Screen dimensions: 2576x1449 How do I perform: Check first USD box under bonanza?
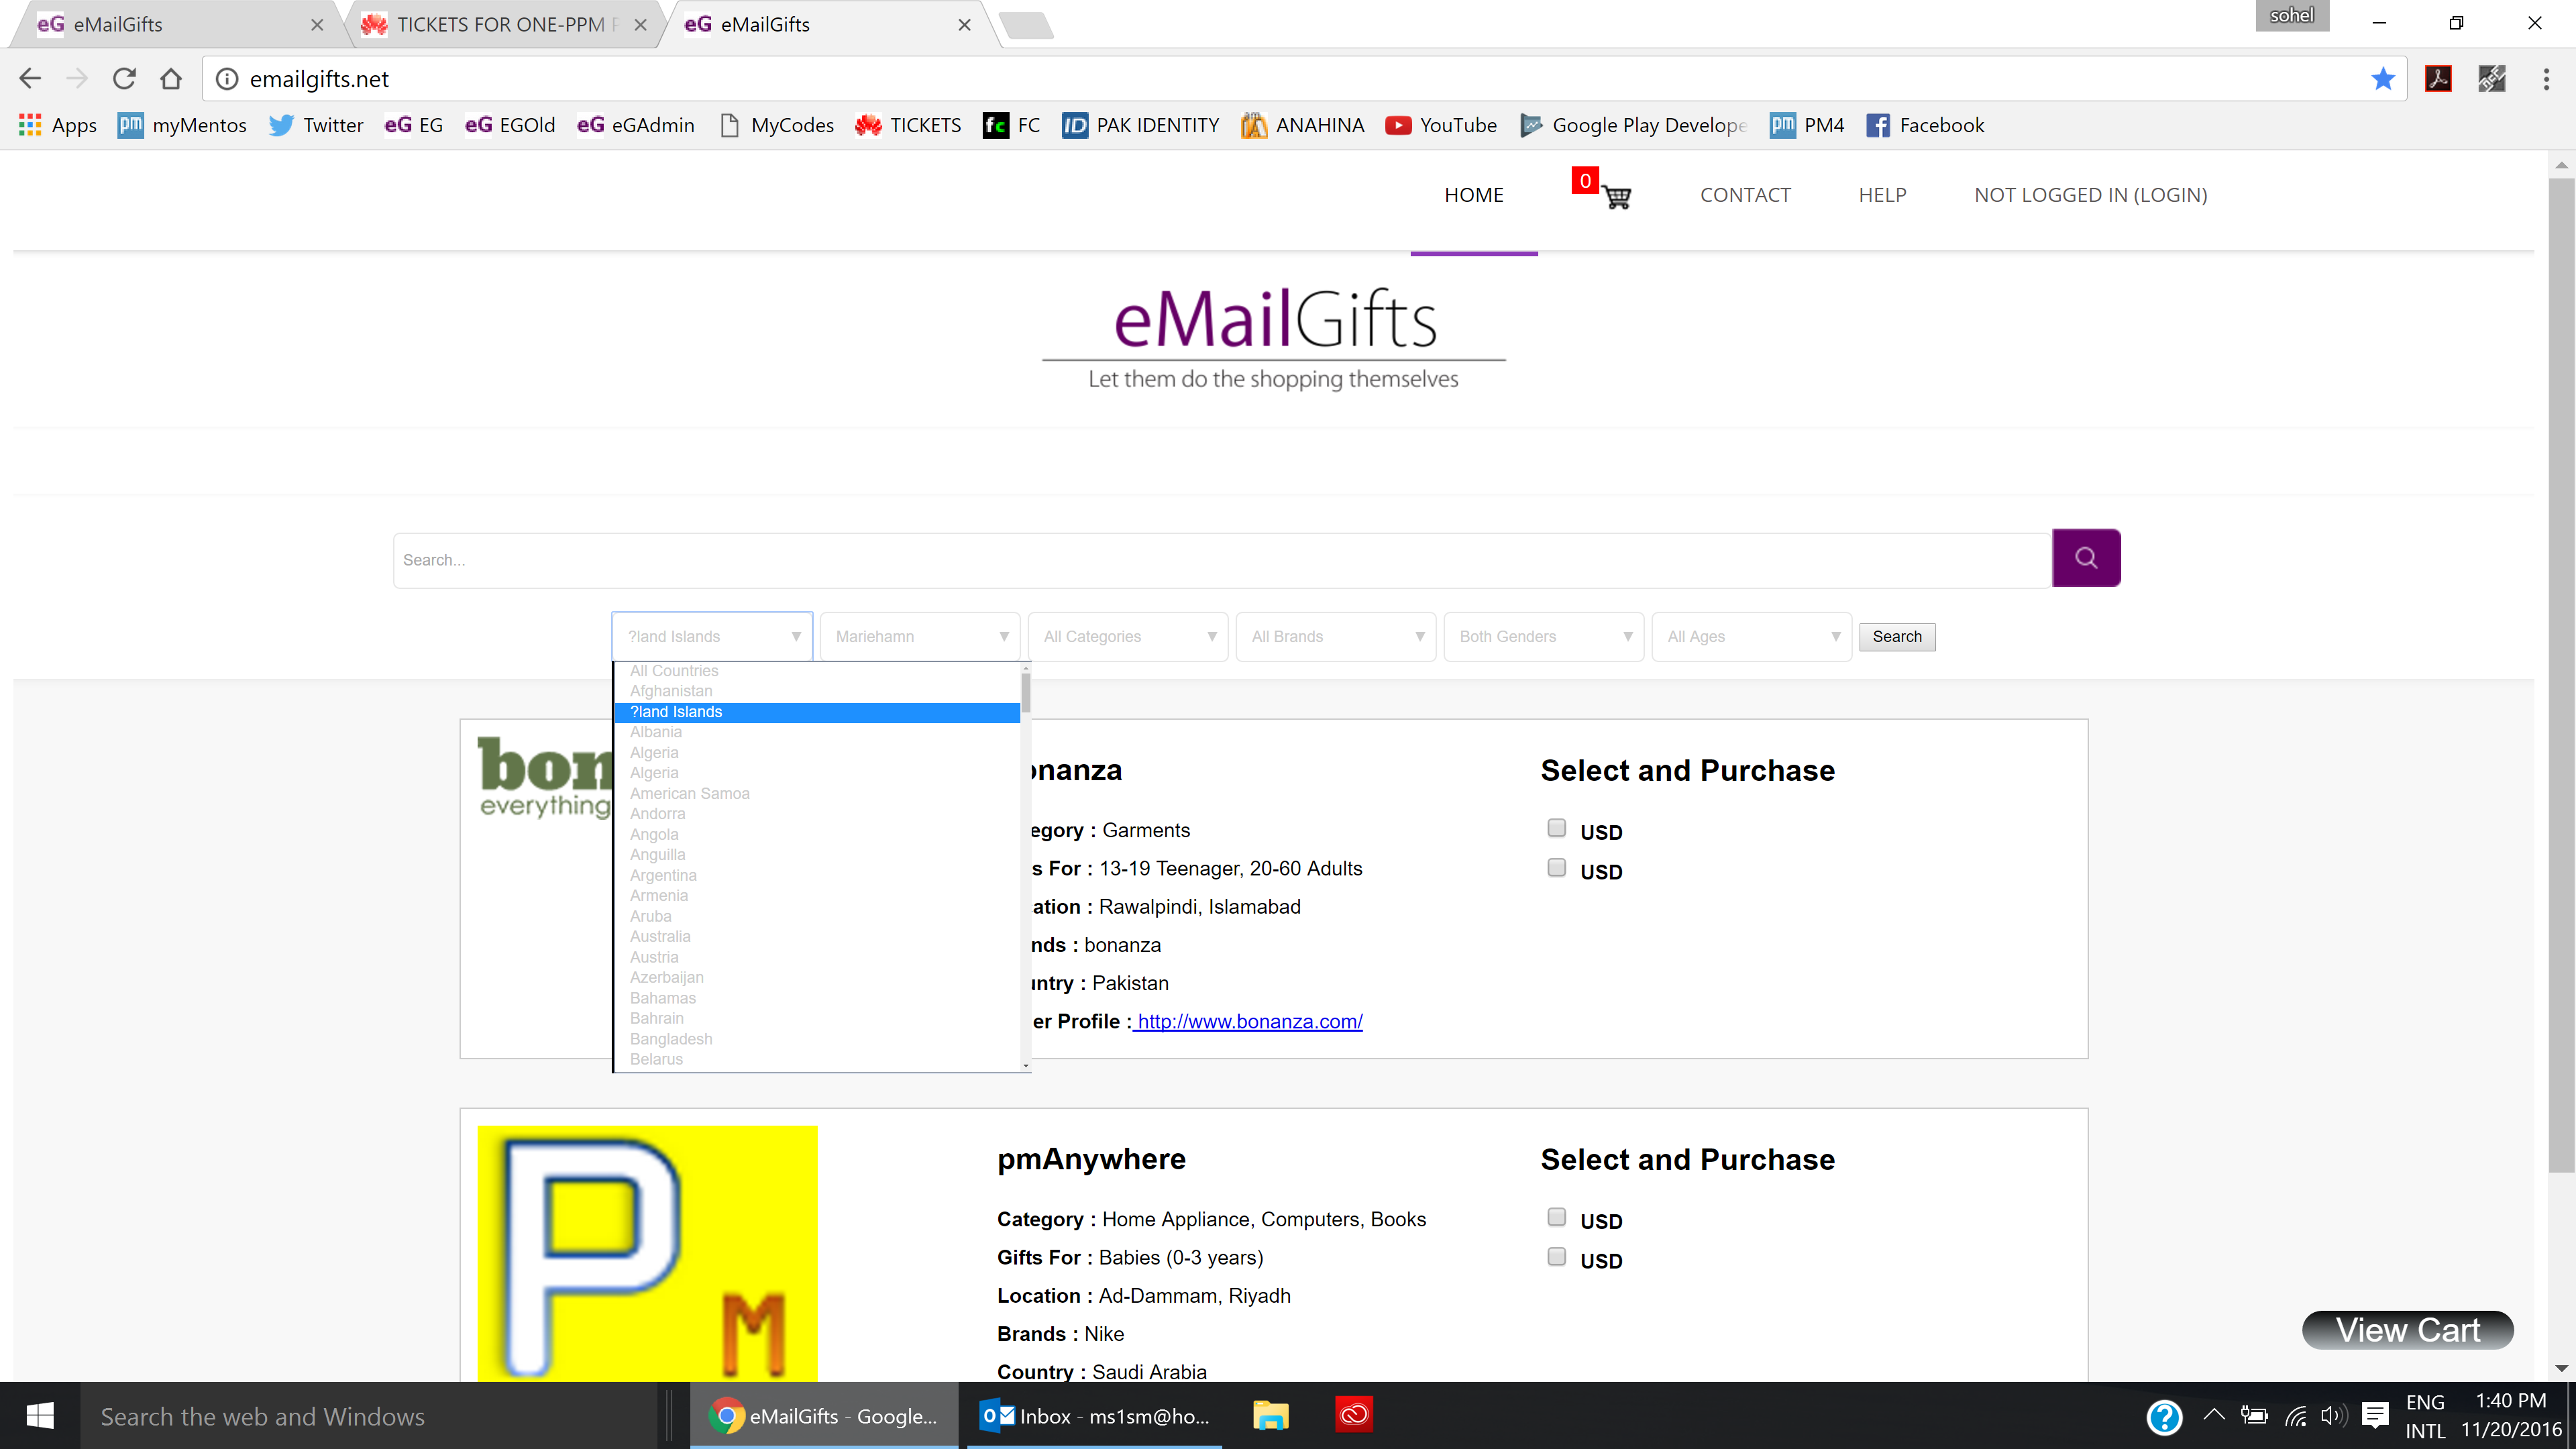[1556, 828]
